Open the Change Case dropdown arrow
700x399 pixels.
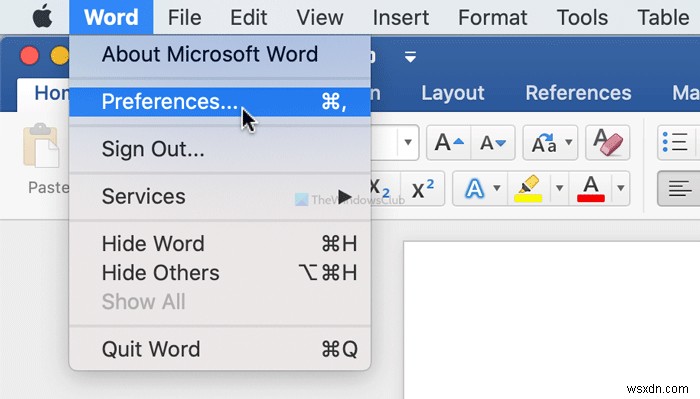[x=569, y=142]
